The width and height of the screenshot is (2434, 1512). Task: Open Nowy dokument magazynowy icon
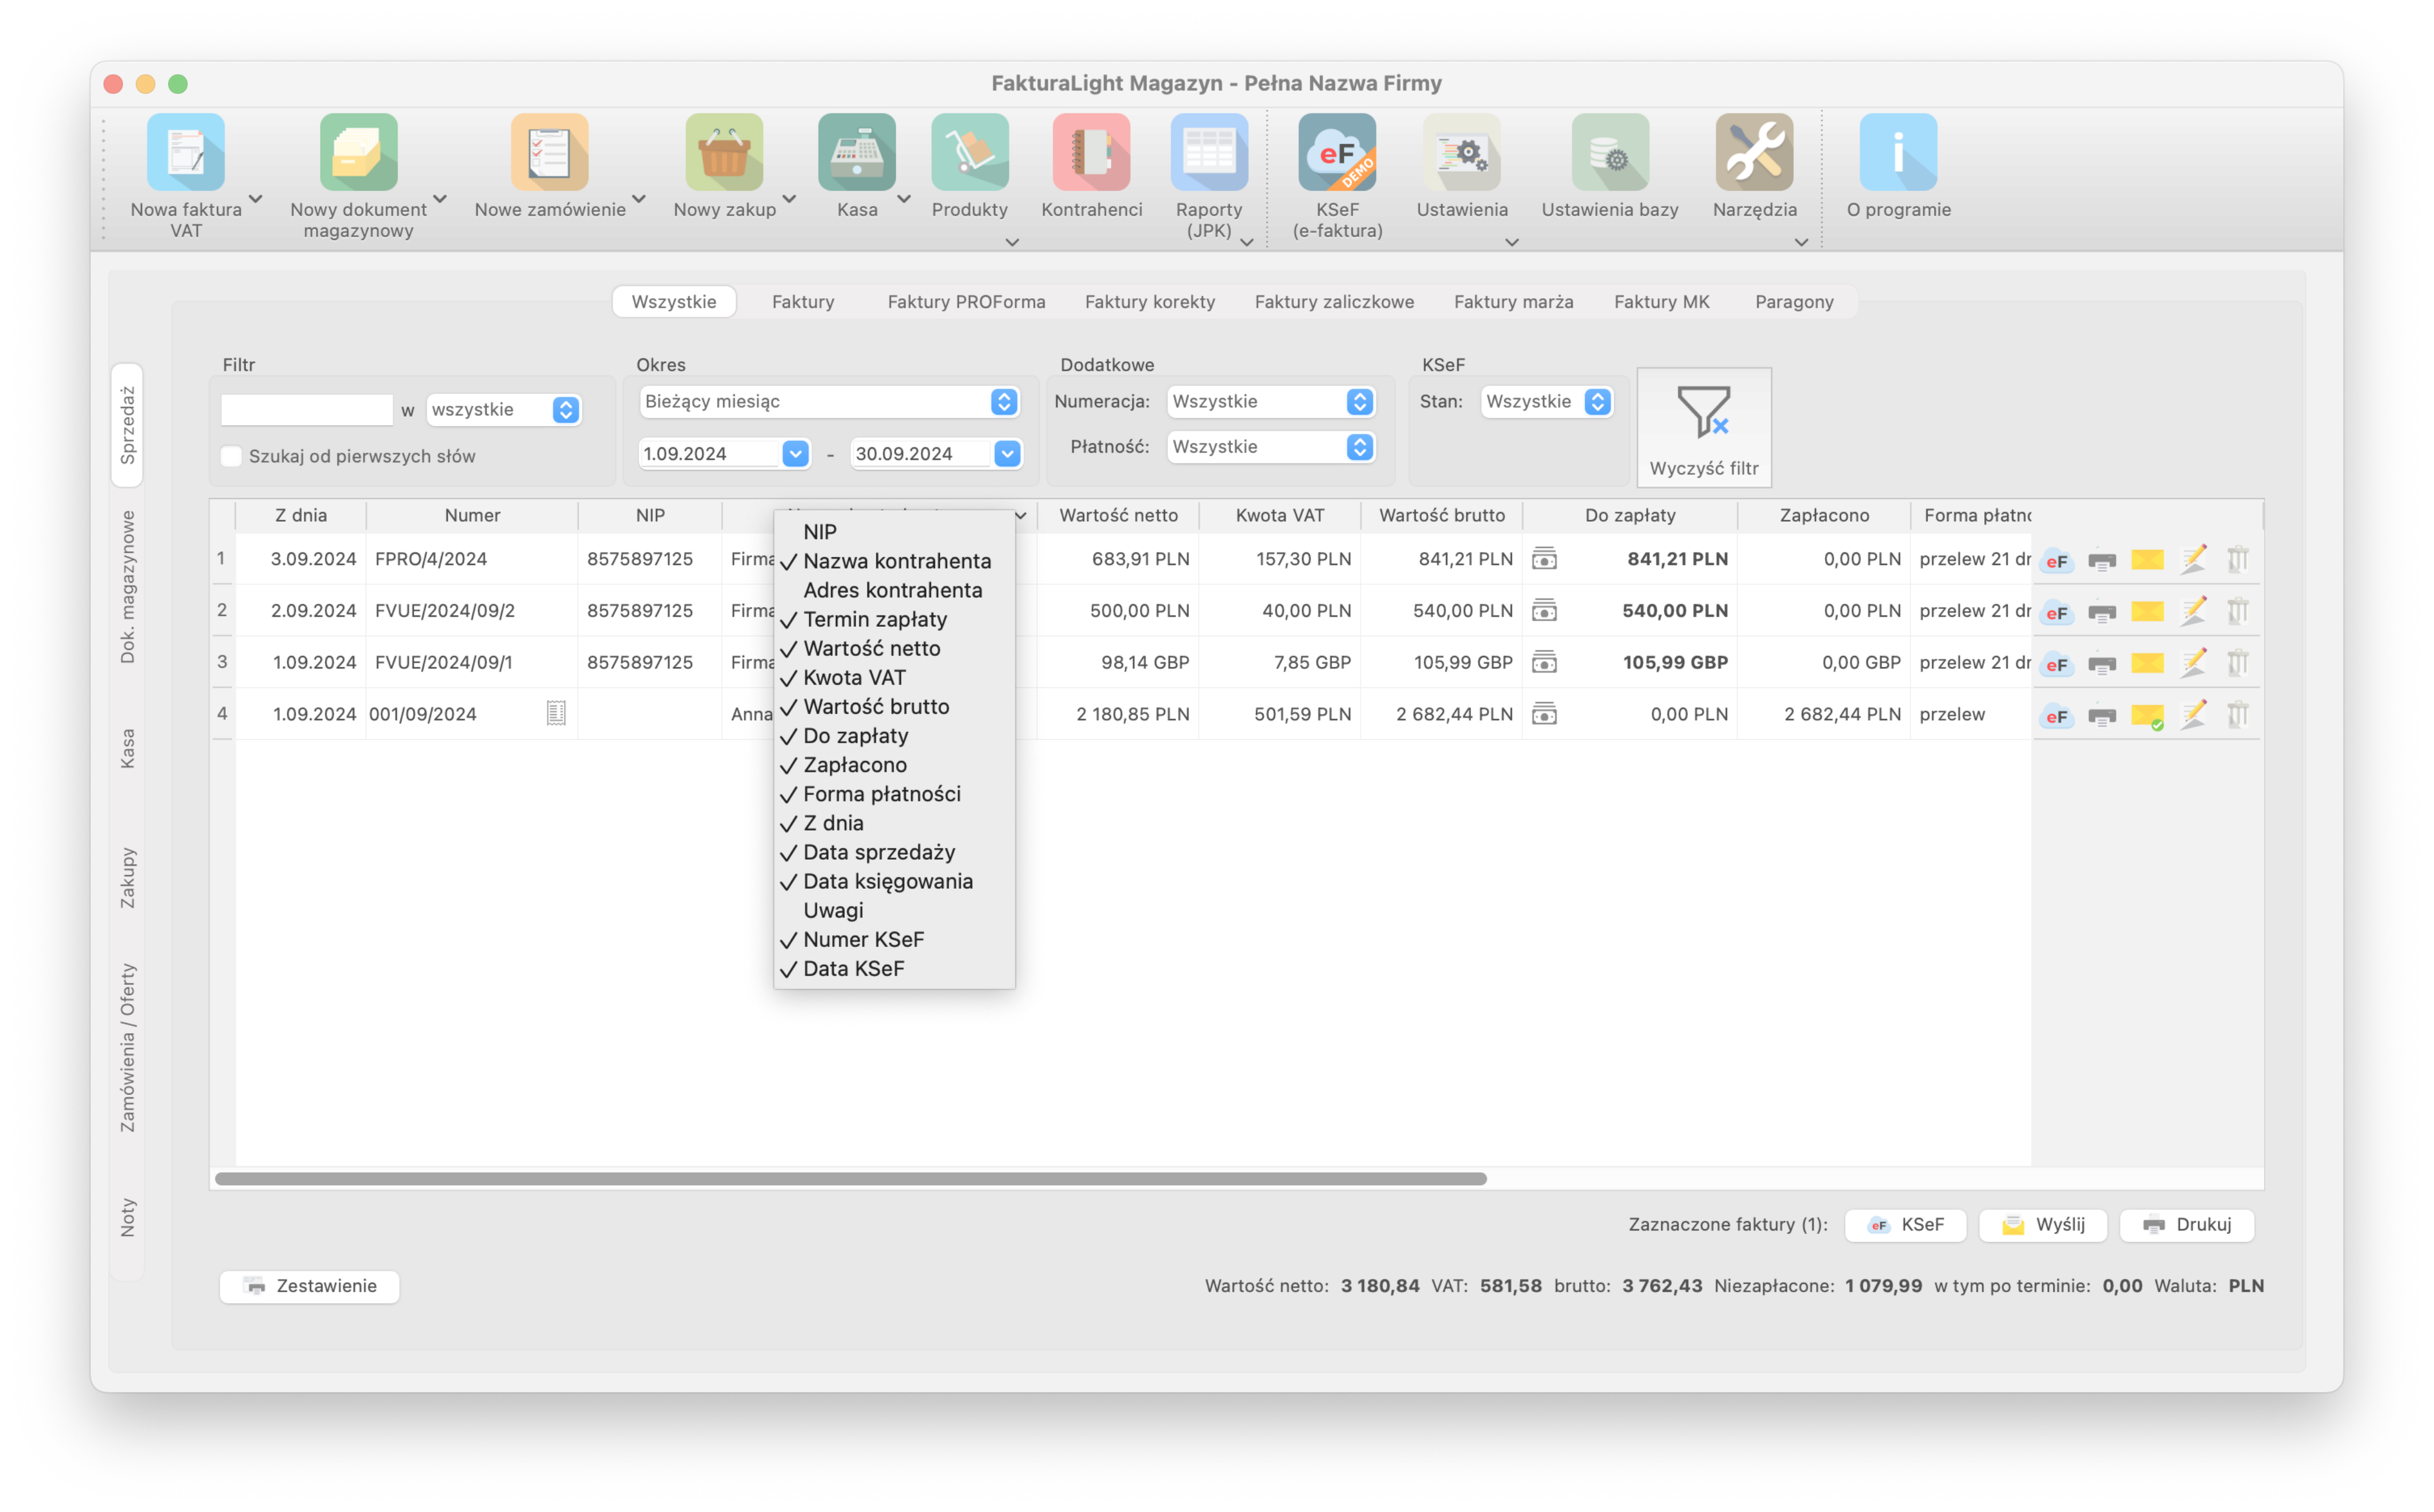pos(358,152)
